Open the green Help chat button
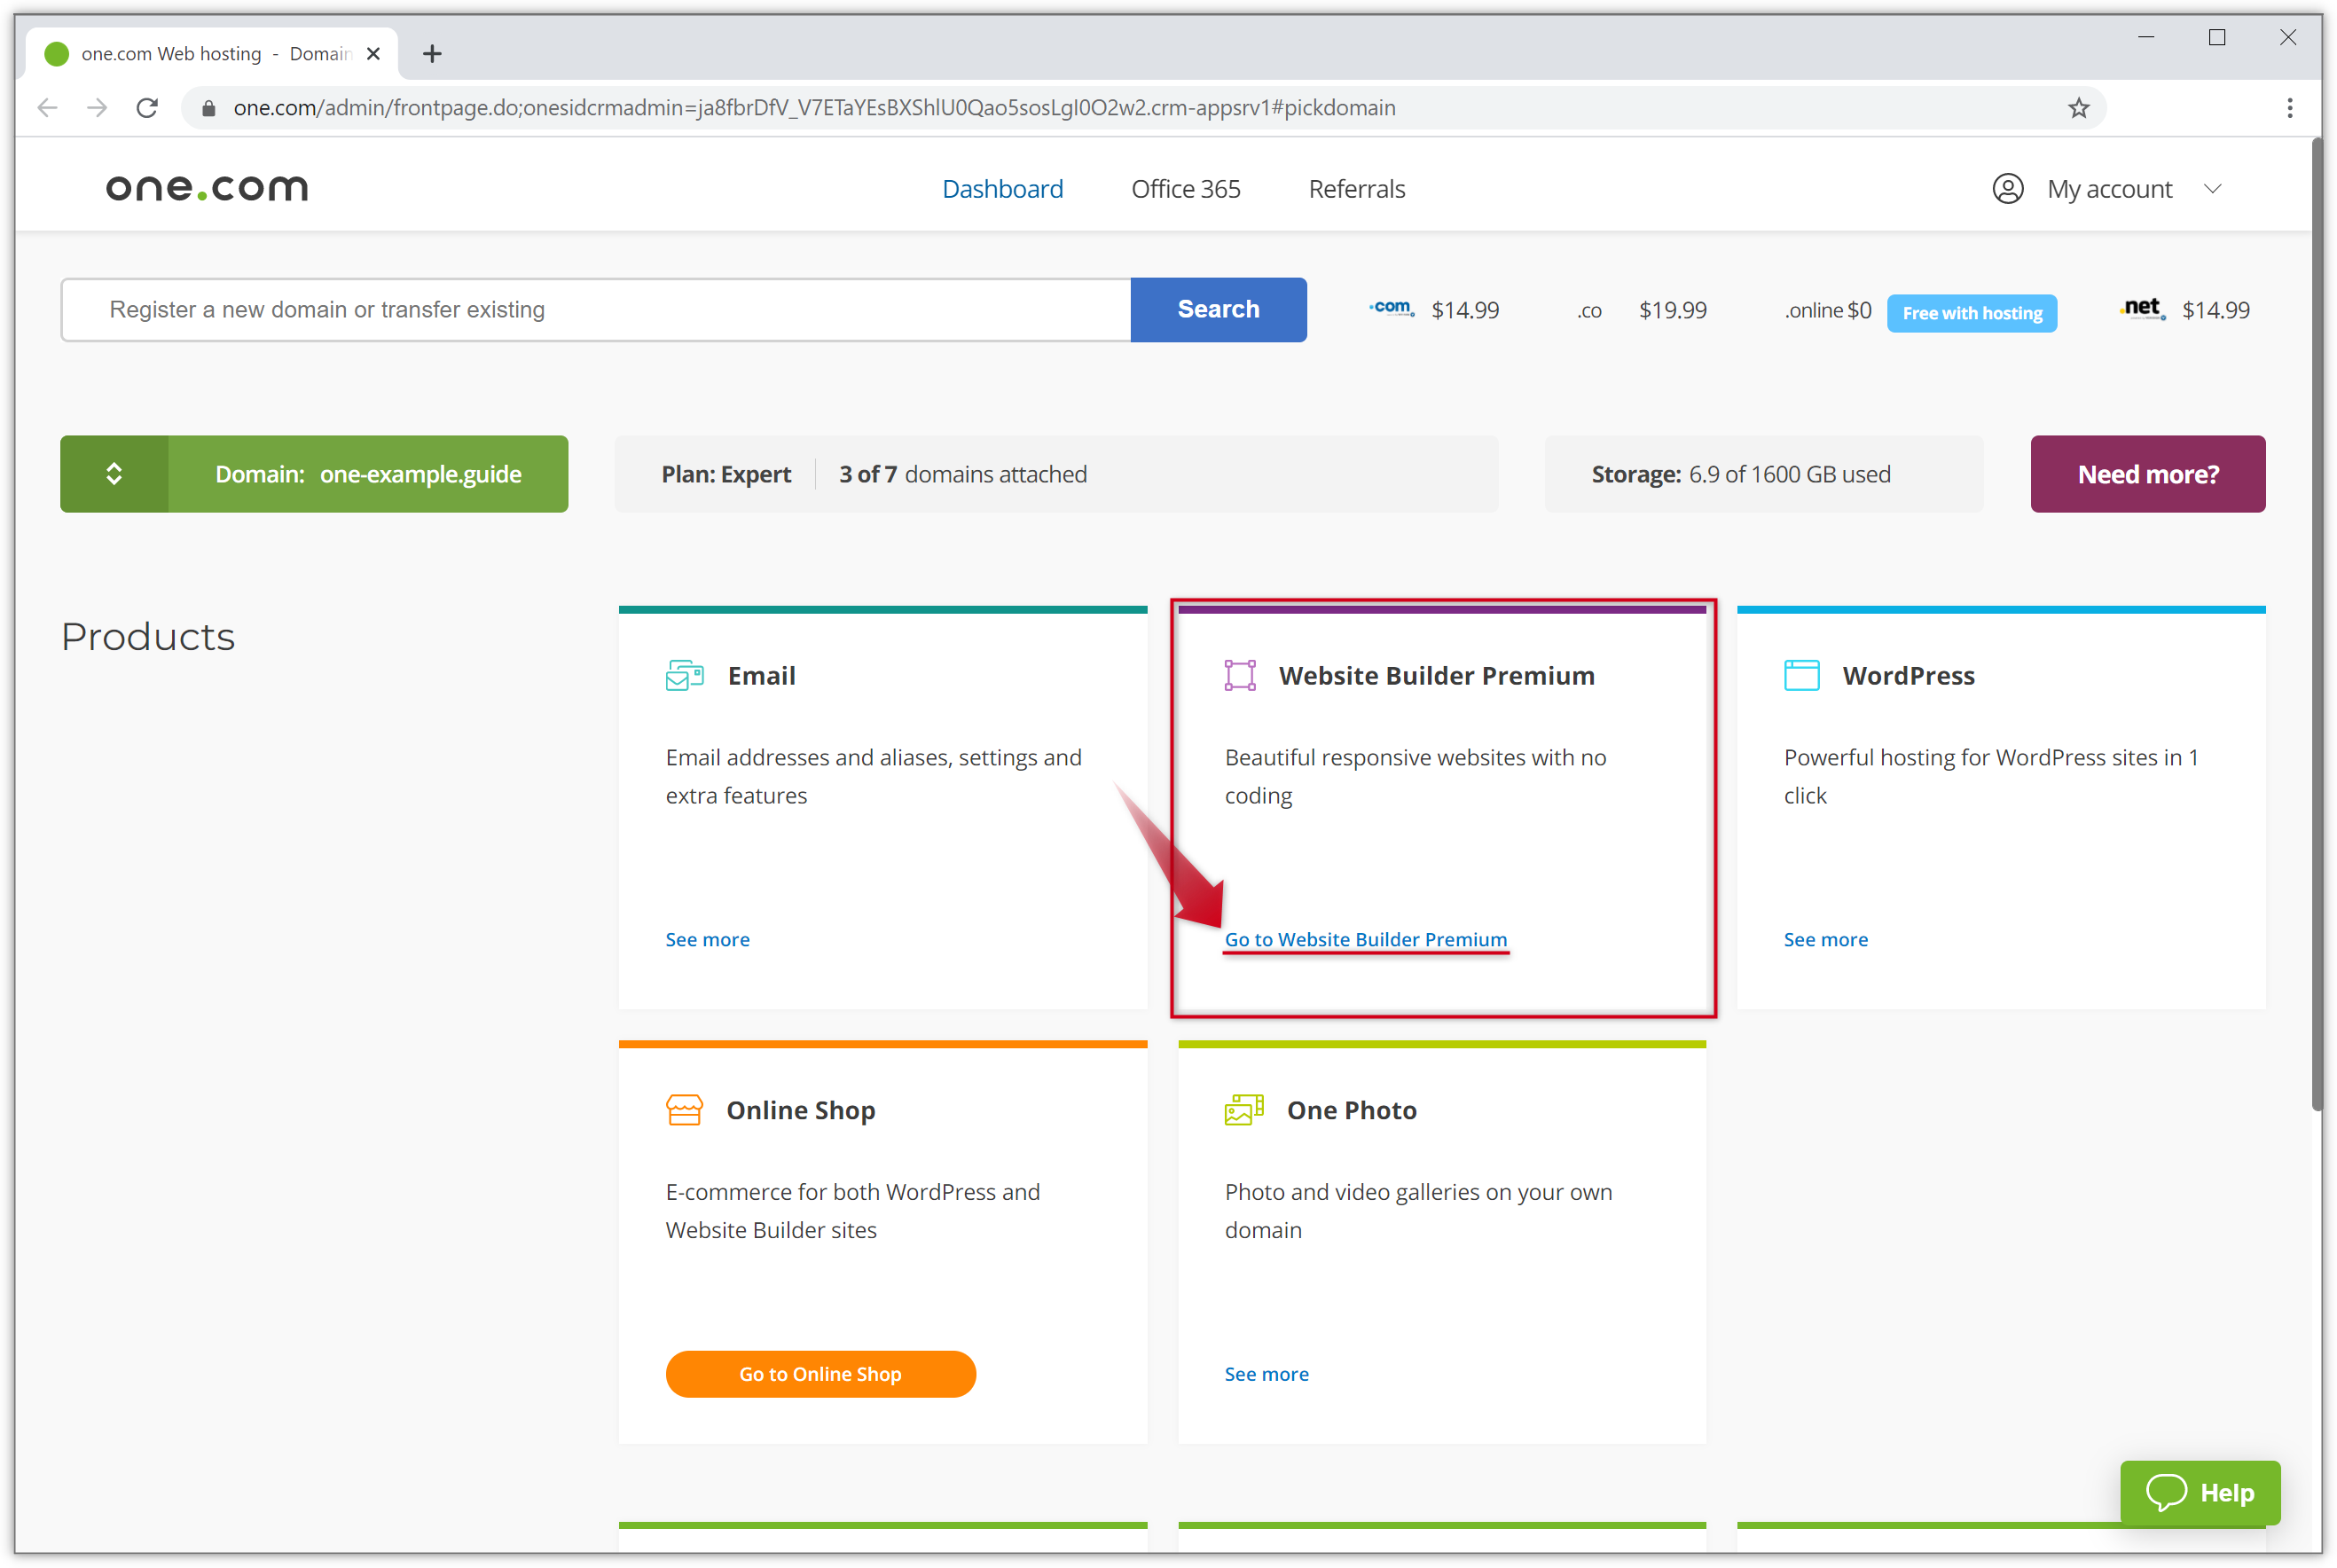 [2200, 1492]
